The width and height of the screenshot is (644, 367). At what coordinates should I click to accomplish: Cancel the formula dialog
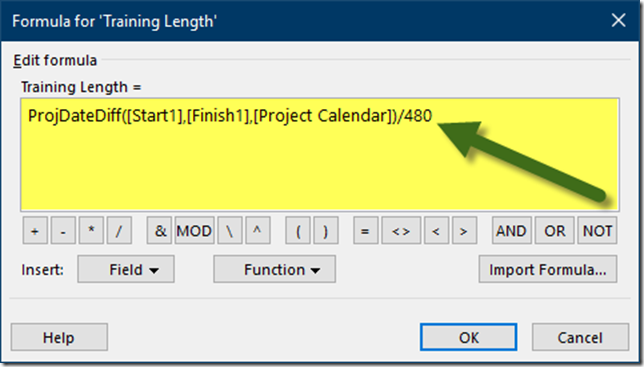click(x=580, y=337)
